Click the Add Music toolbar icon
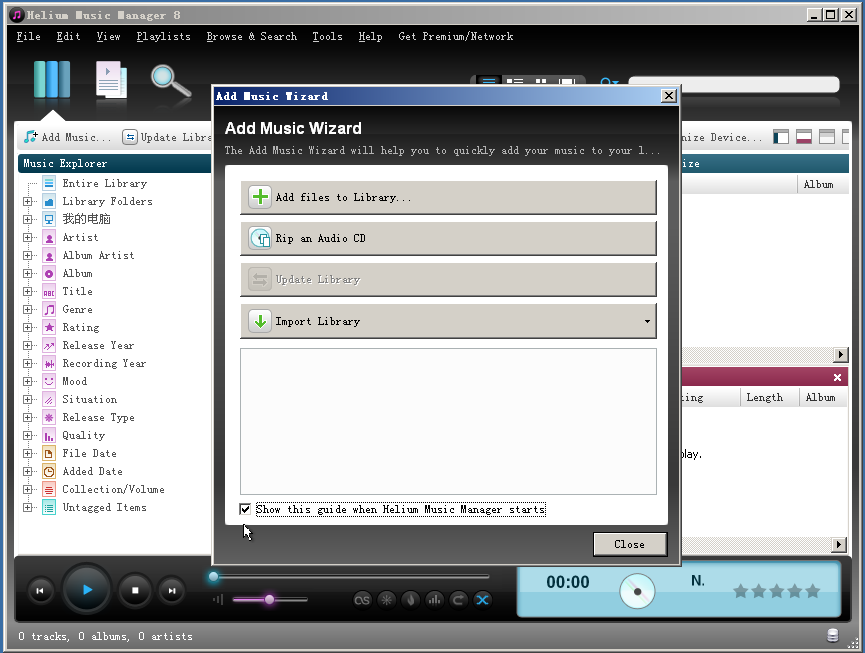Viewport: 865px width, 653px height. point(31,137)
